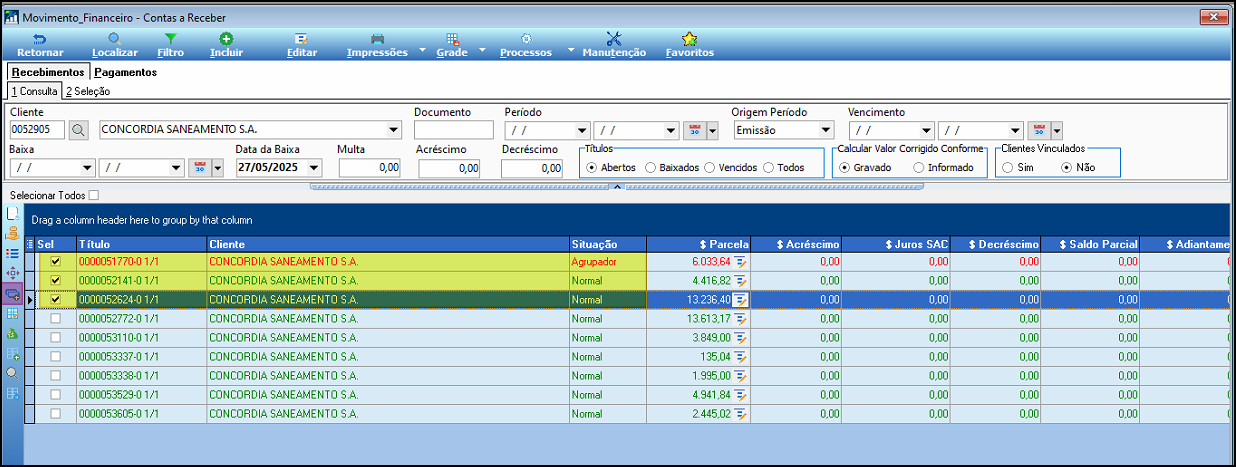Open parcela details icon for 13.613,17
Screen dimensions: 1236x467
(741, 319)
